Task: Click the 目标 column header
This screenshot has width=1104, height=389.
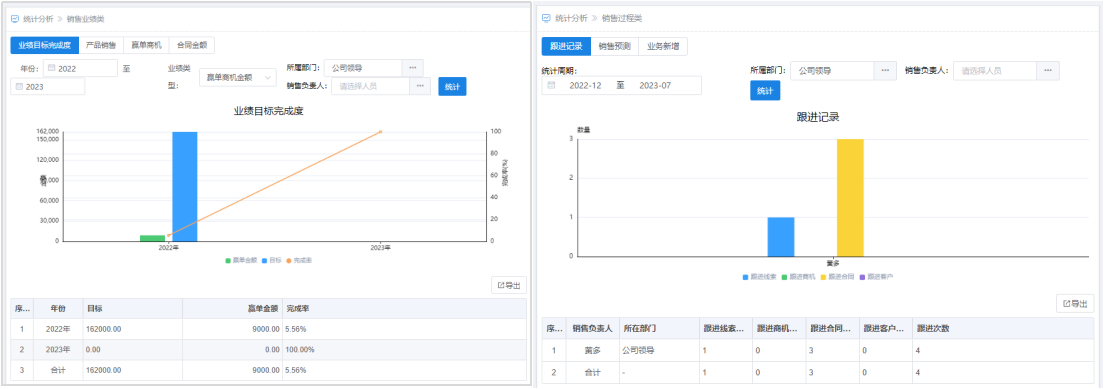Action: pyautogui.click(x=132, y=308)
